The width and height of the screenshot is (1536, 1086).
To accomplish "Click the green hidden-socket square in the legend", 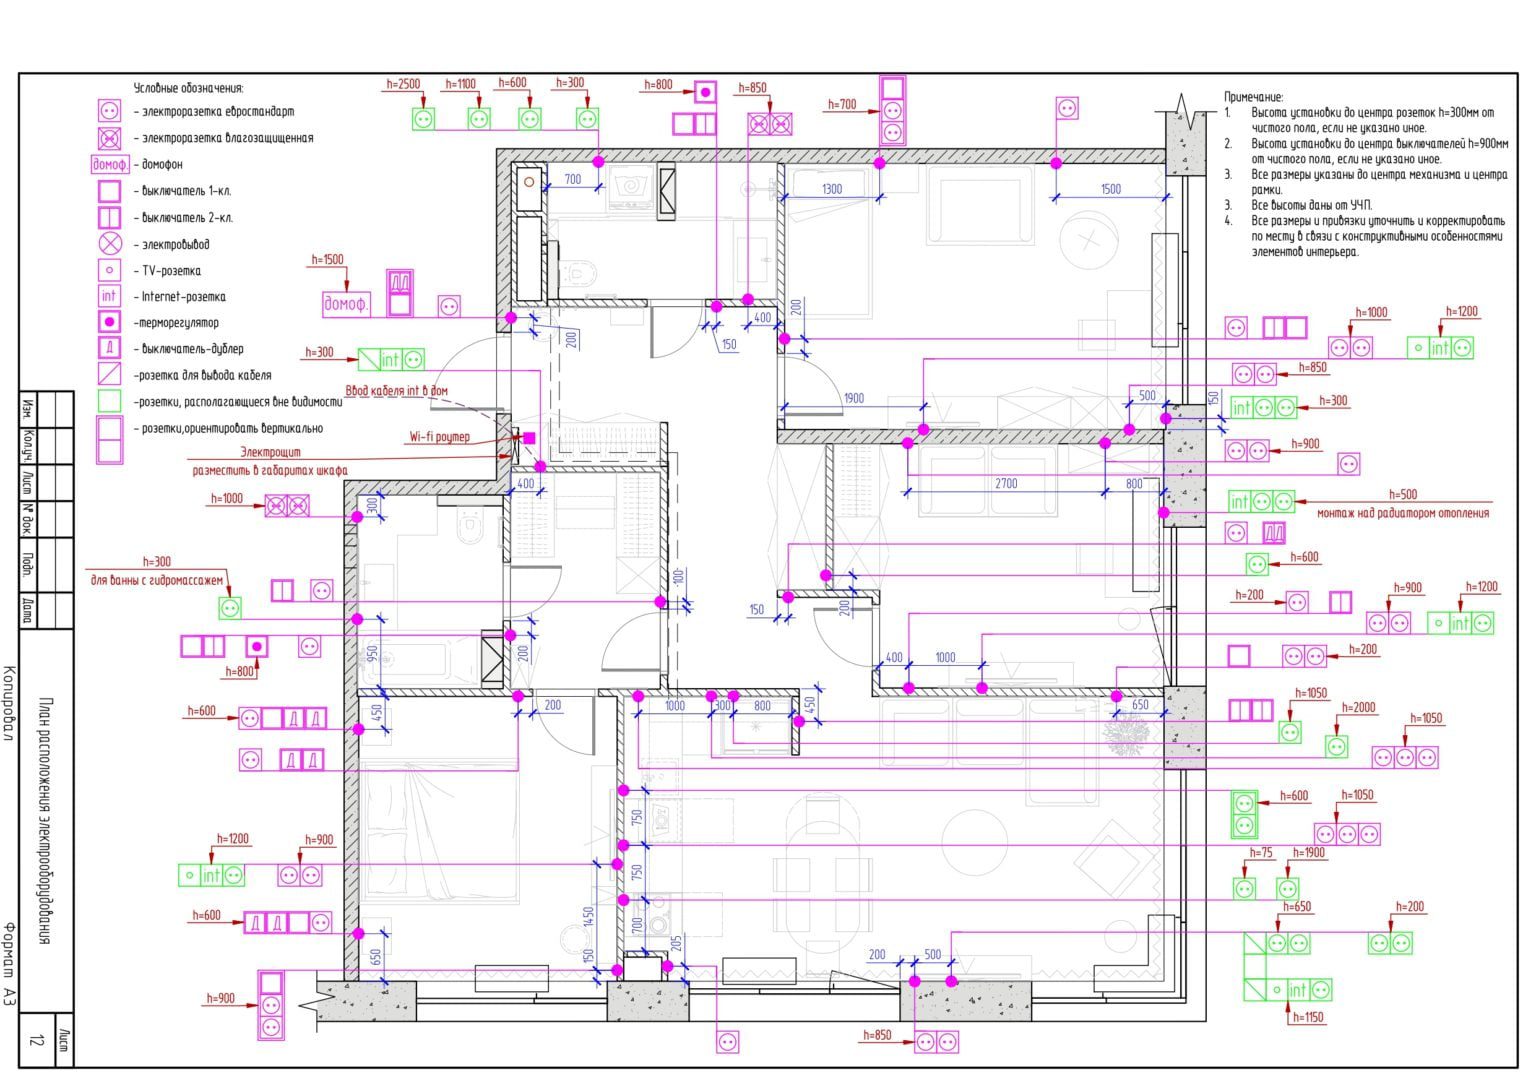I will (x=109, y=401).
